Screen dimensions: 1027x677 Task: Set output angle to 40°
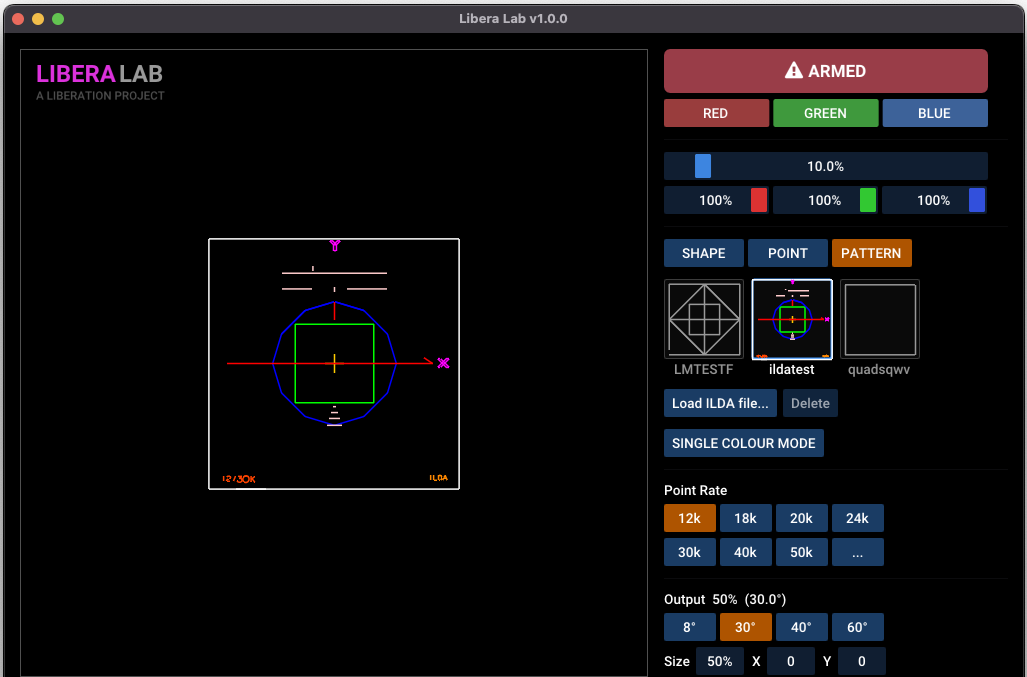point(802,627)
